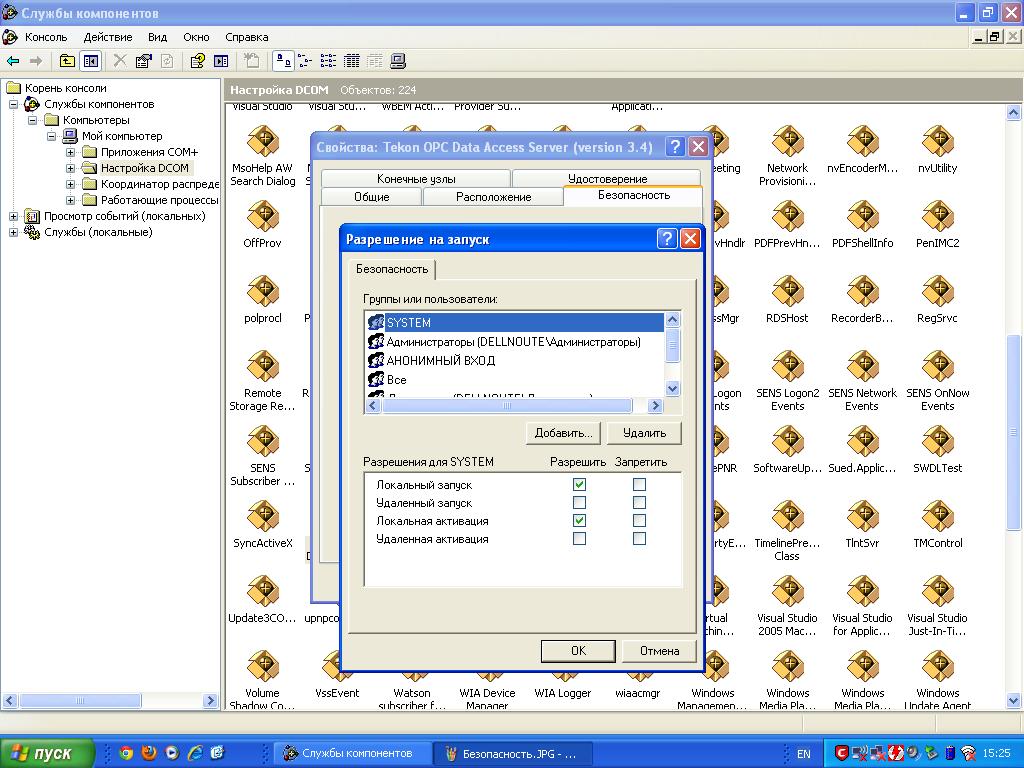Click the Добавить... button
1024x768 pixels.
563,433
